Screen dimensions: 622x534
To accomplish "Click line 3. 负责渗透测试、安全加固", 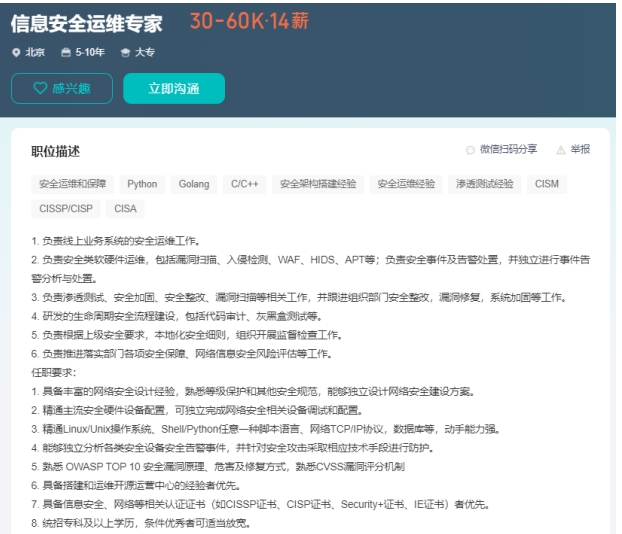I will click(299, 298).
